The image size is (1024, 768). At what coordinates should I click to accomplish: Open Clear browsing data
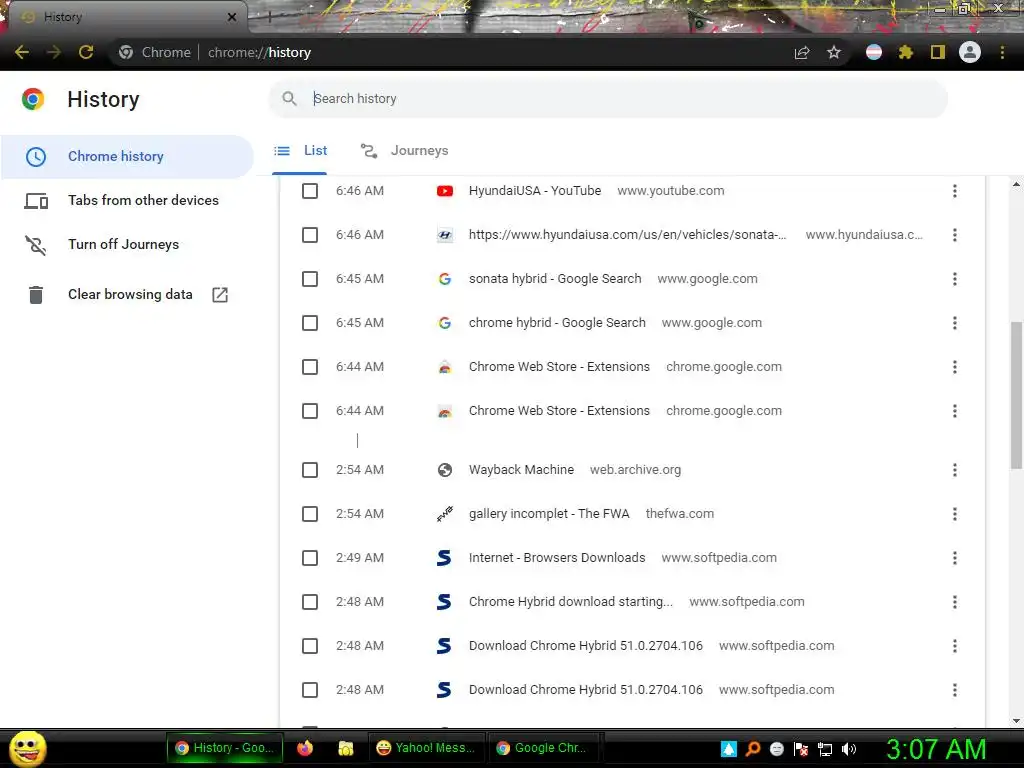(x=130, y=295)
